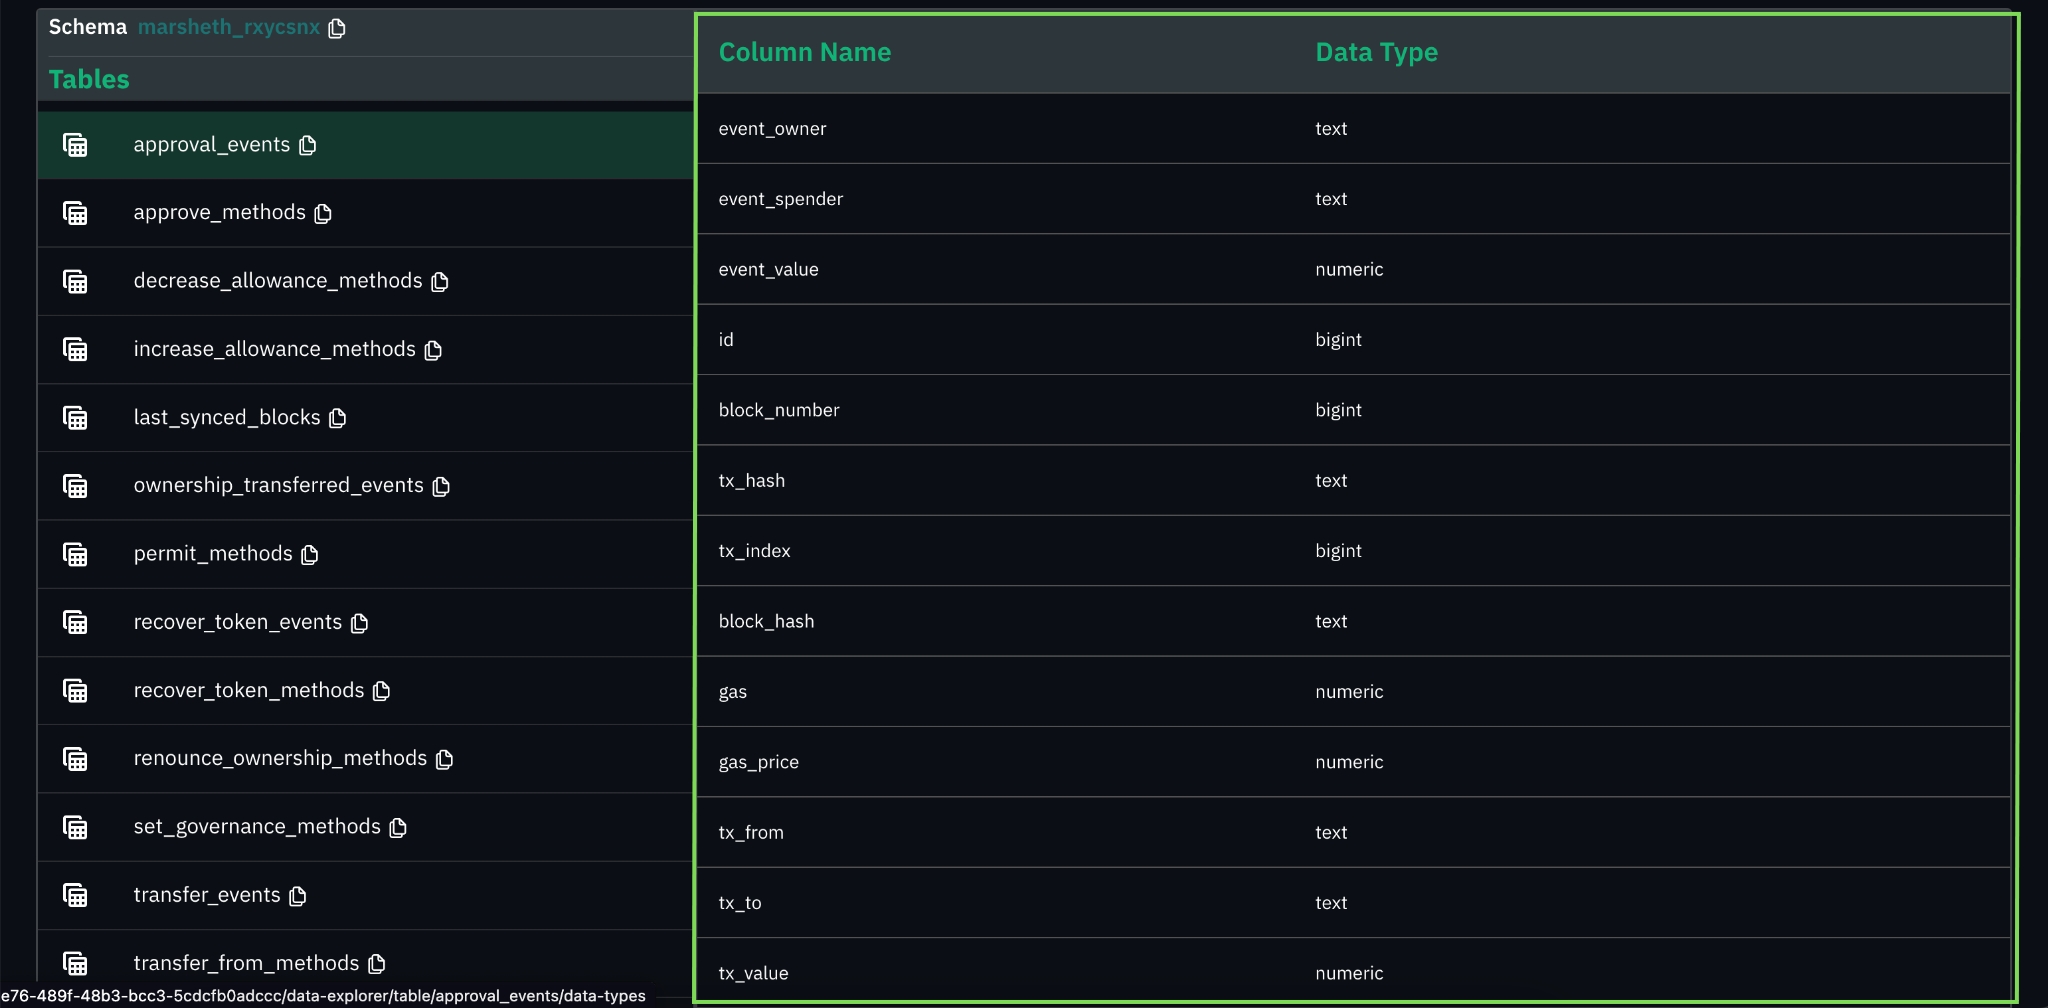Copy the approve_methods table name
Screen dimensions: 2048x1008
point(323,214)
